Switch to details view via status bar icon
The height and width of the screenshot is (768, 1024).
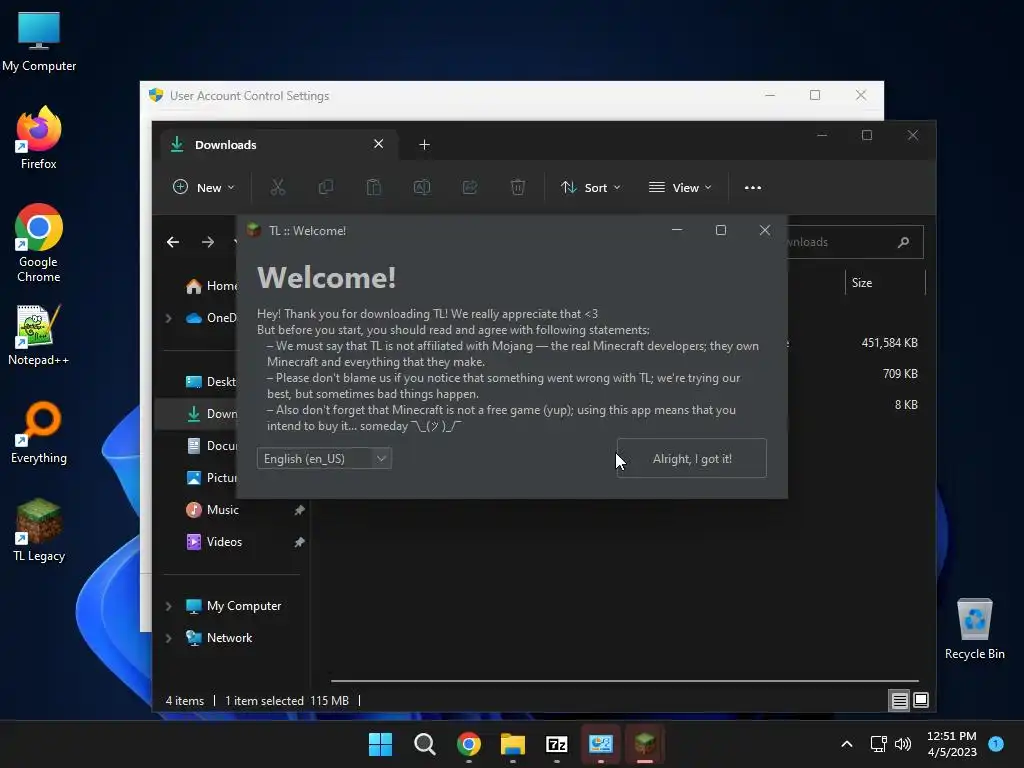899,700
